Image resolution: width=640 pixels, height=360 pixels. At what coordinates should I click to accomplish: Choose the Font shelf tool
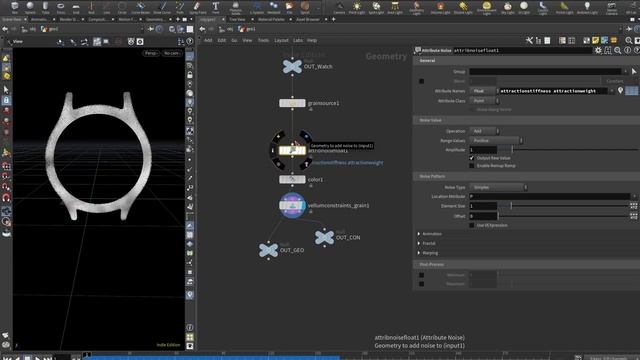pyautogui.click(x=216, y=7)
